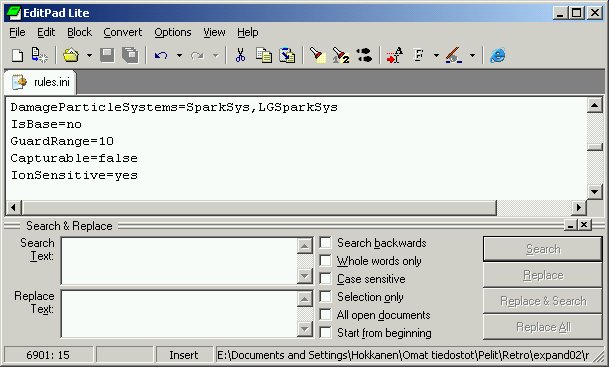The height and width of the screenshot is (367, 609).
Task: Open in browser with Internet Explorer icon
Action: pos(498,56)
